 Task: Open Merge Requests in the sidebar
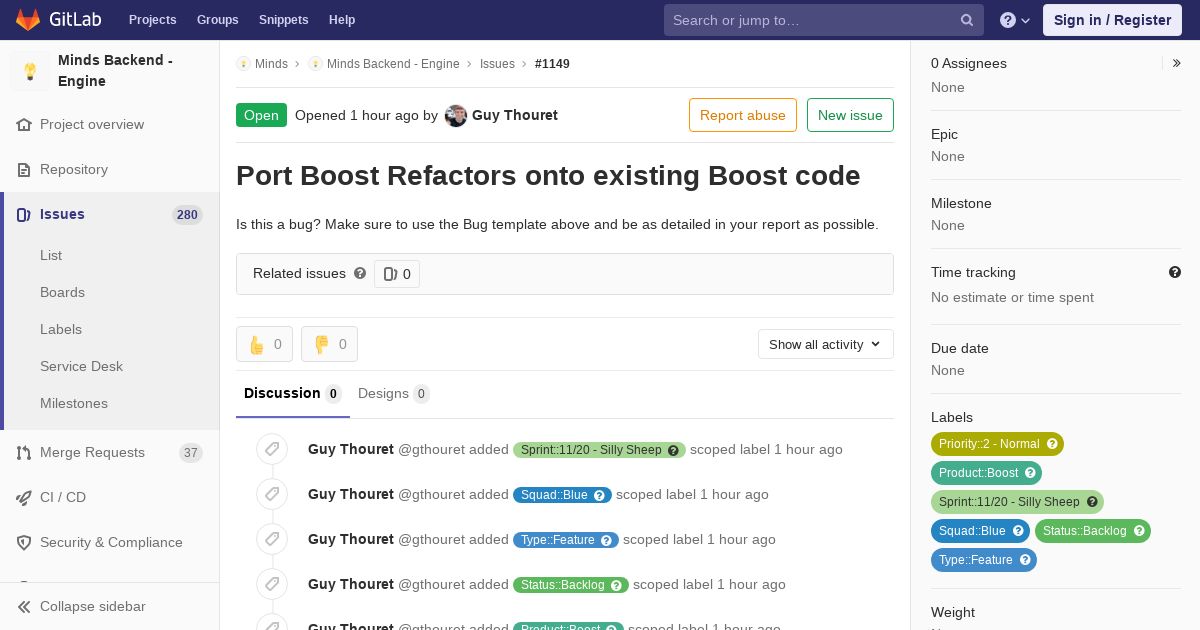point(92,452)
